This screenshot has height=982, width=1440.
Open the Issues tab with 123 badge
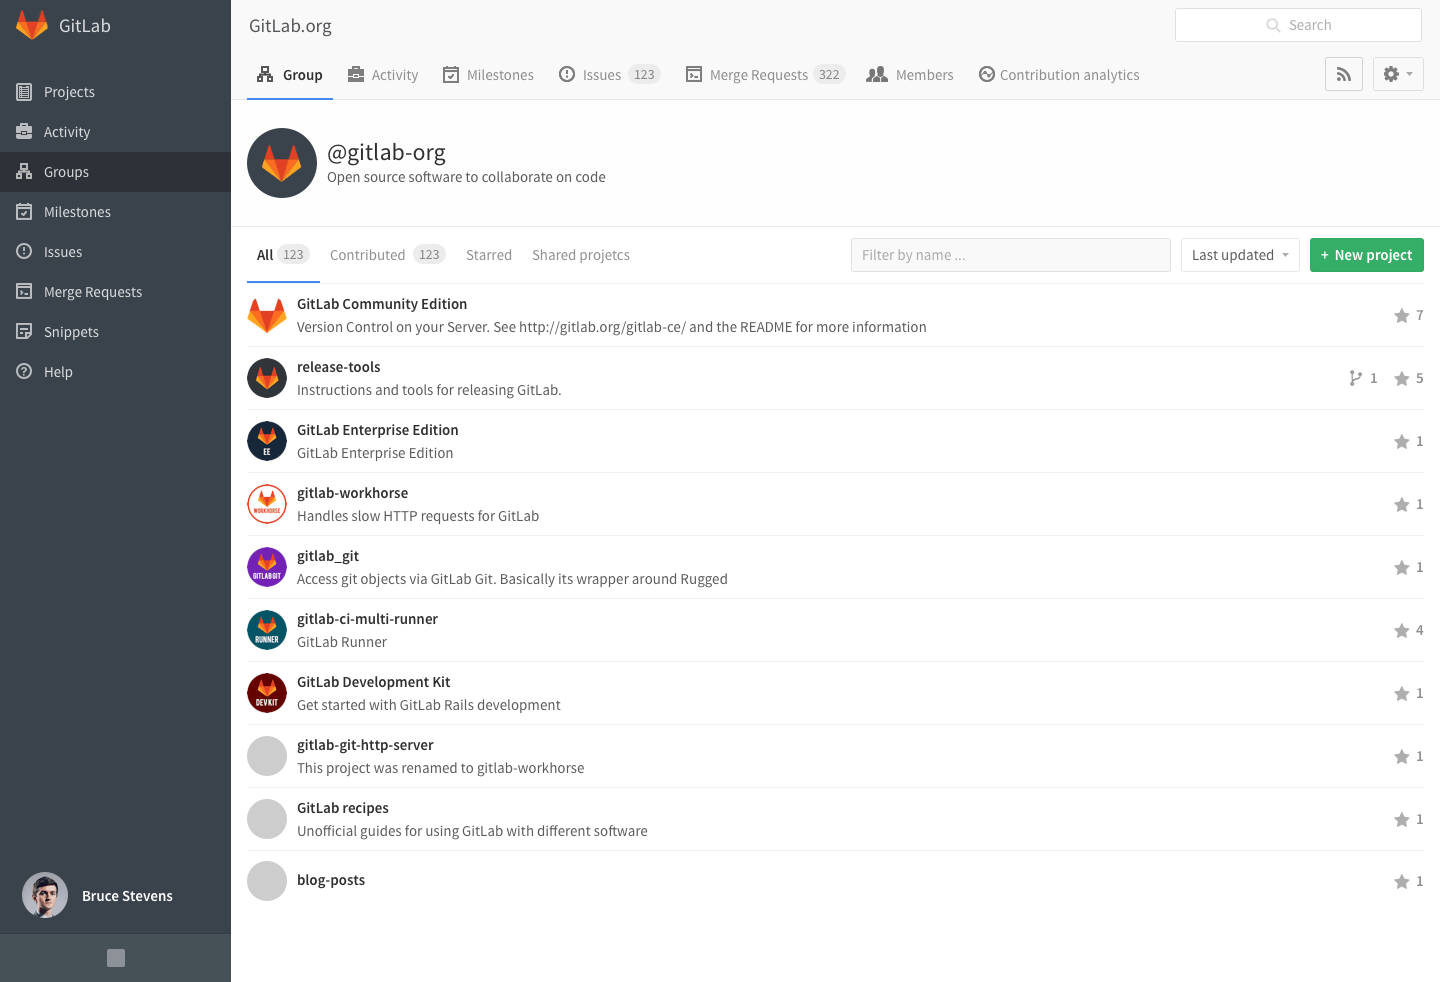click(x=609, y=75)
